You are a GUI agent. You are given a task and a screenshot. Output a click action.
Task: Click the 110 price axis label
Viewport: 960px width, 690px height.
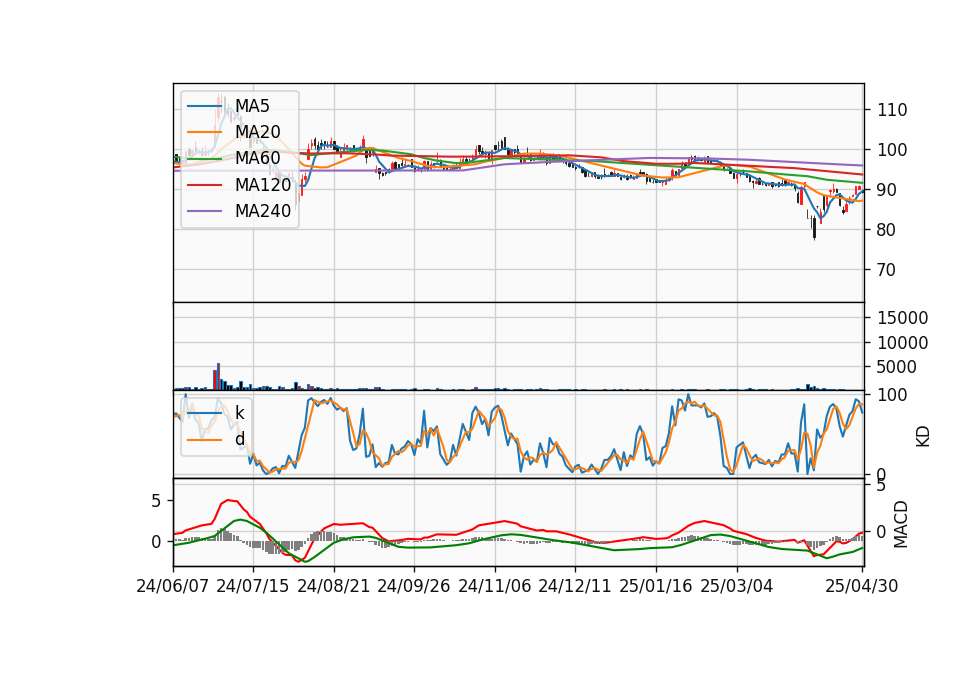coord(892,110)
